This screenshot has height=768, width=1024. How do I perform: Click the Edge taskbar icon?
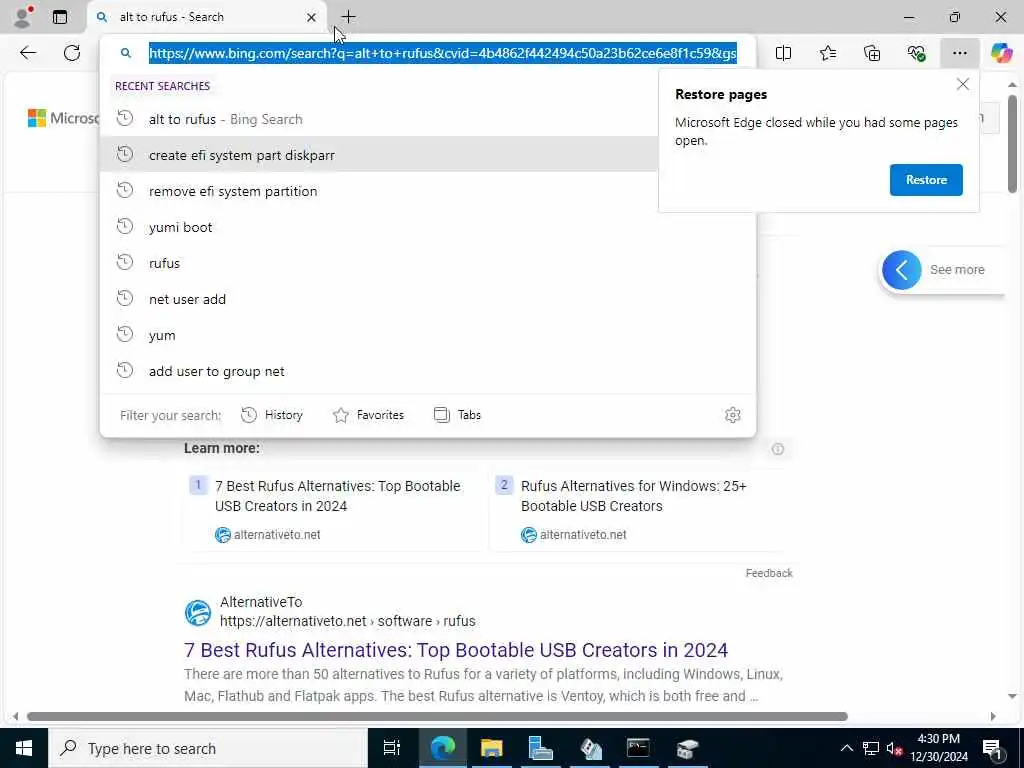pyautogui.click(x=443, y=748)
